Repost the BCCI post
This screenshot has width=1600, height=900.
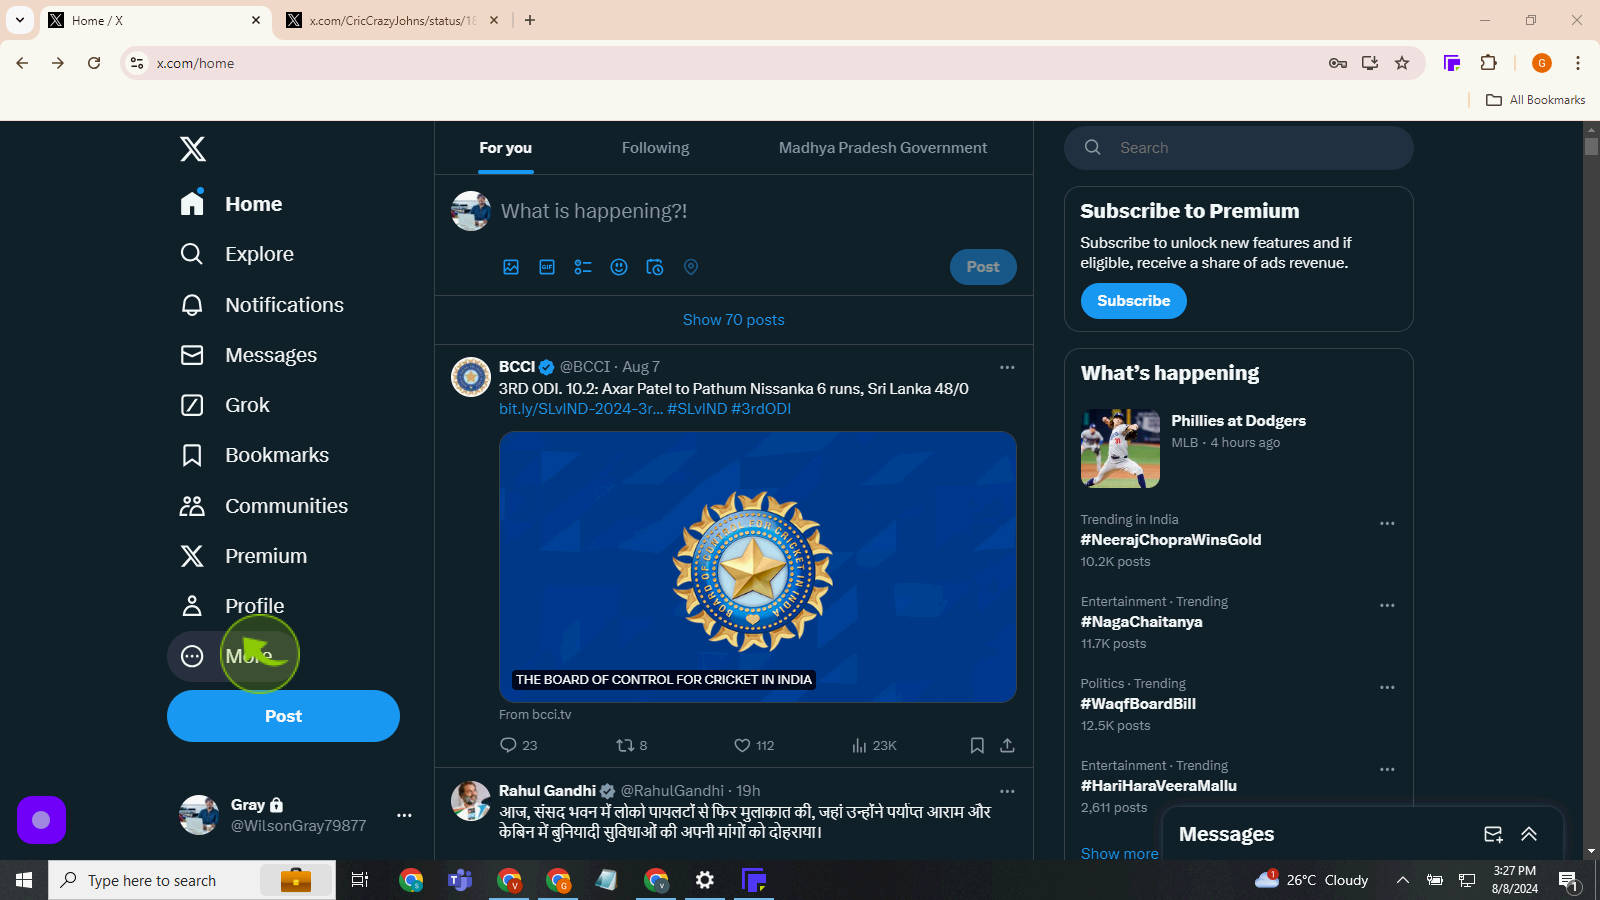coord(632,746)
